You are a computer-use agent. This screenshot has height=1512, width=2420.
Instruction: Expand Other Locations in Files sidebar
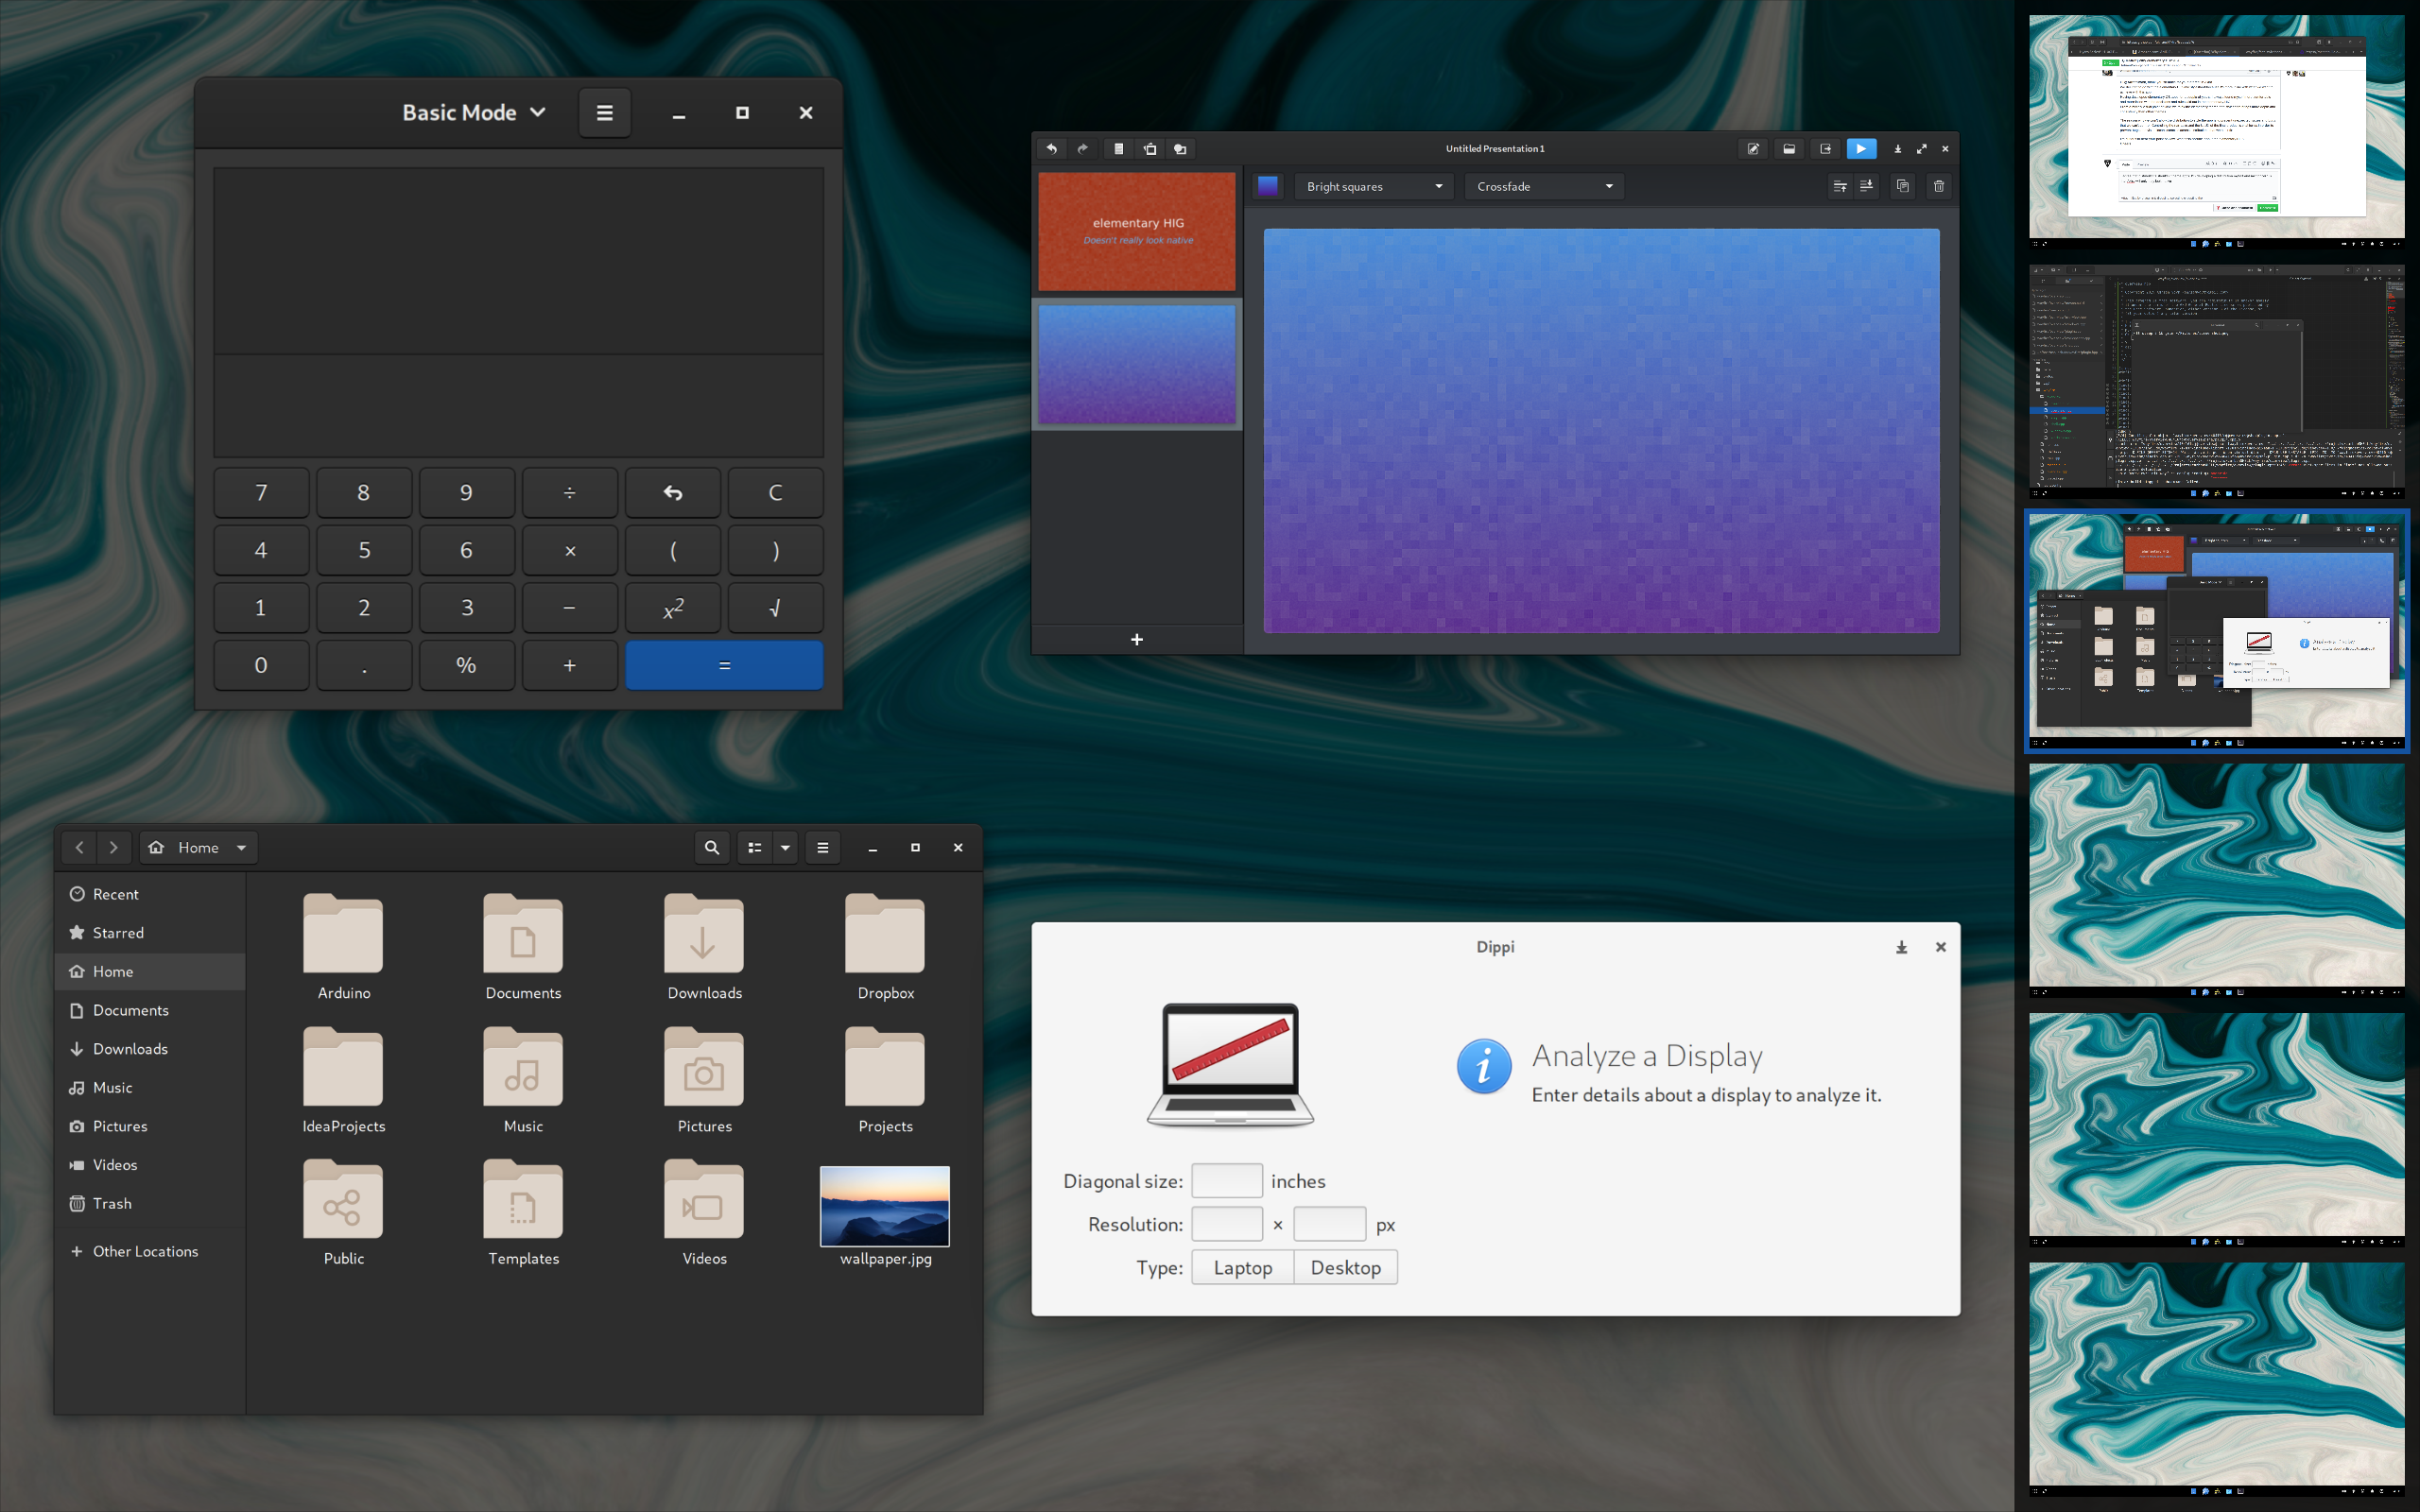(x=150, y=1252)
